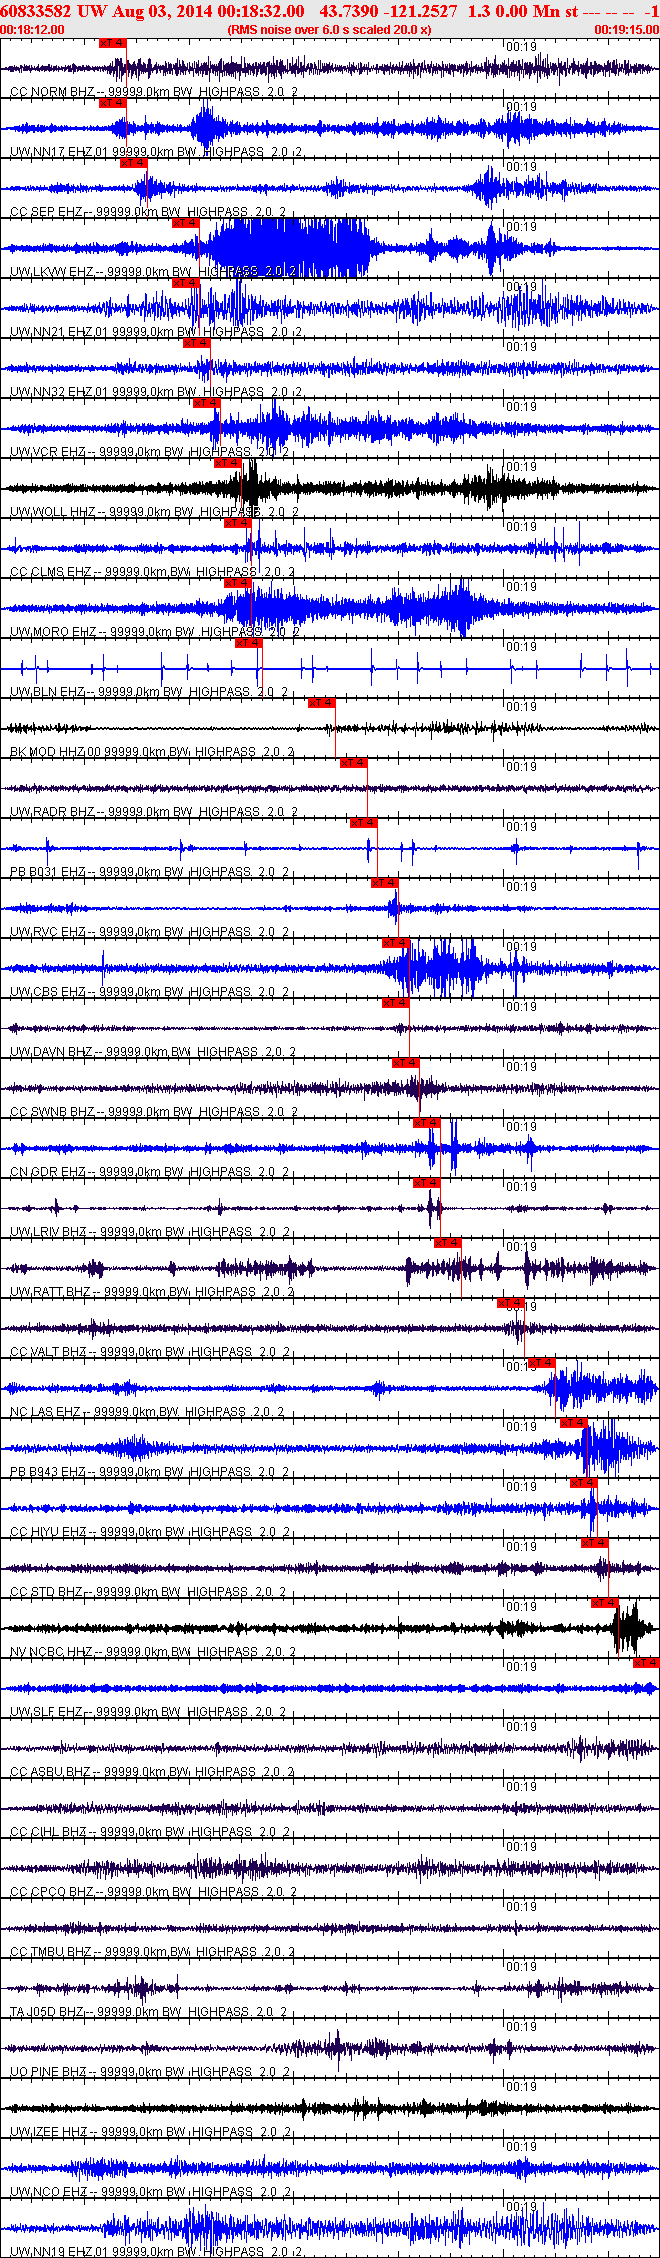The height and width of the screenshot is (2258, 660).
Task: Click the RMS noise scaling note
Action: coord(330,30)
